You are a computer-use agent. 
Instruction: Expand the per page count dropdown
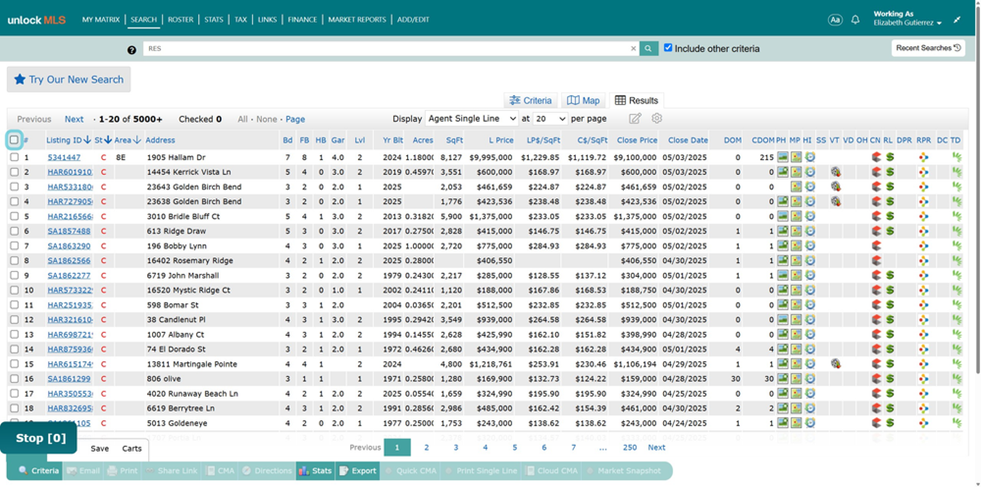coord(550,118)
